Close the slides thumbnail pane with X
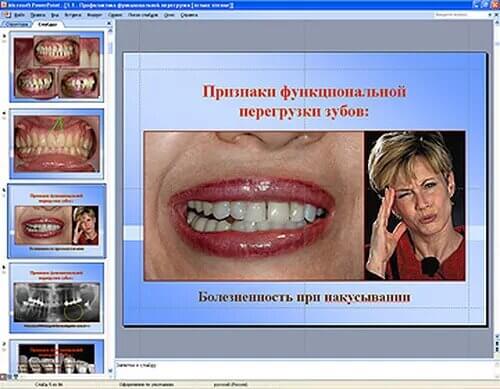The width and height of the screenshot is (500, 389). (x=109, y=23)
